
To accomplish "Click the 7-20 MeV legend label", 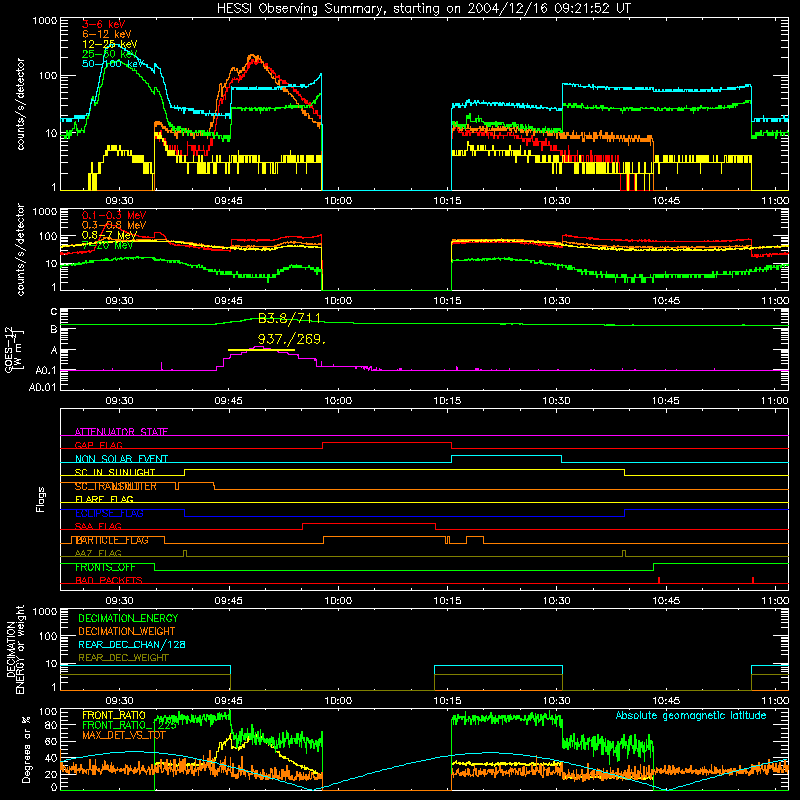I will point(107,245).
